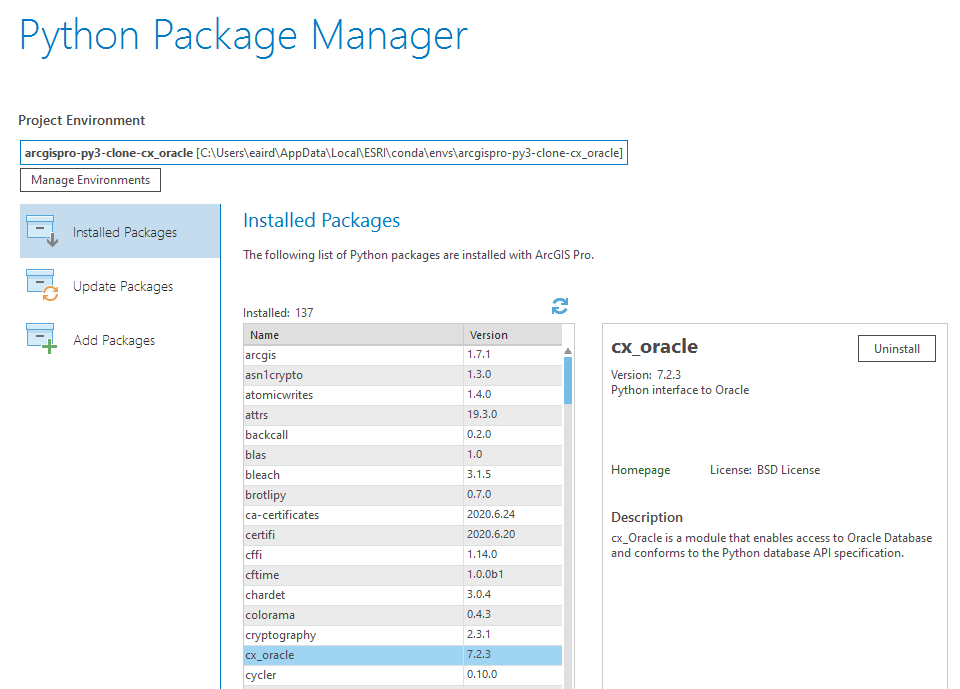Click the Installed Packages box icon

(x=42, y=231)
